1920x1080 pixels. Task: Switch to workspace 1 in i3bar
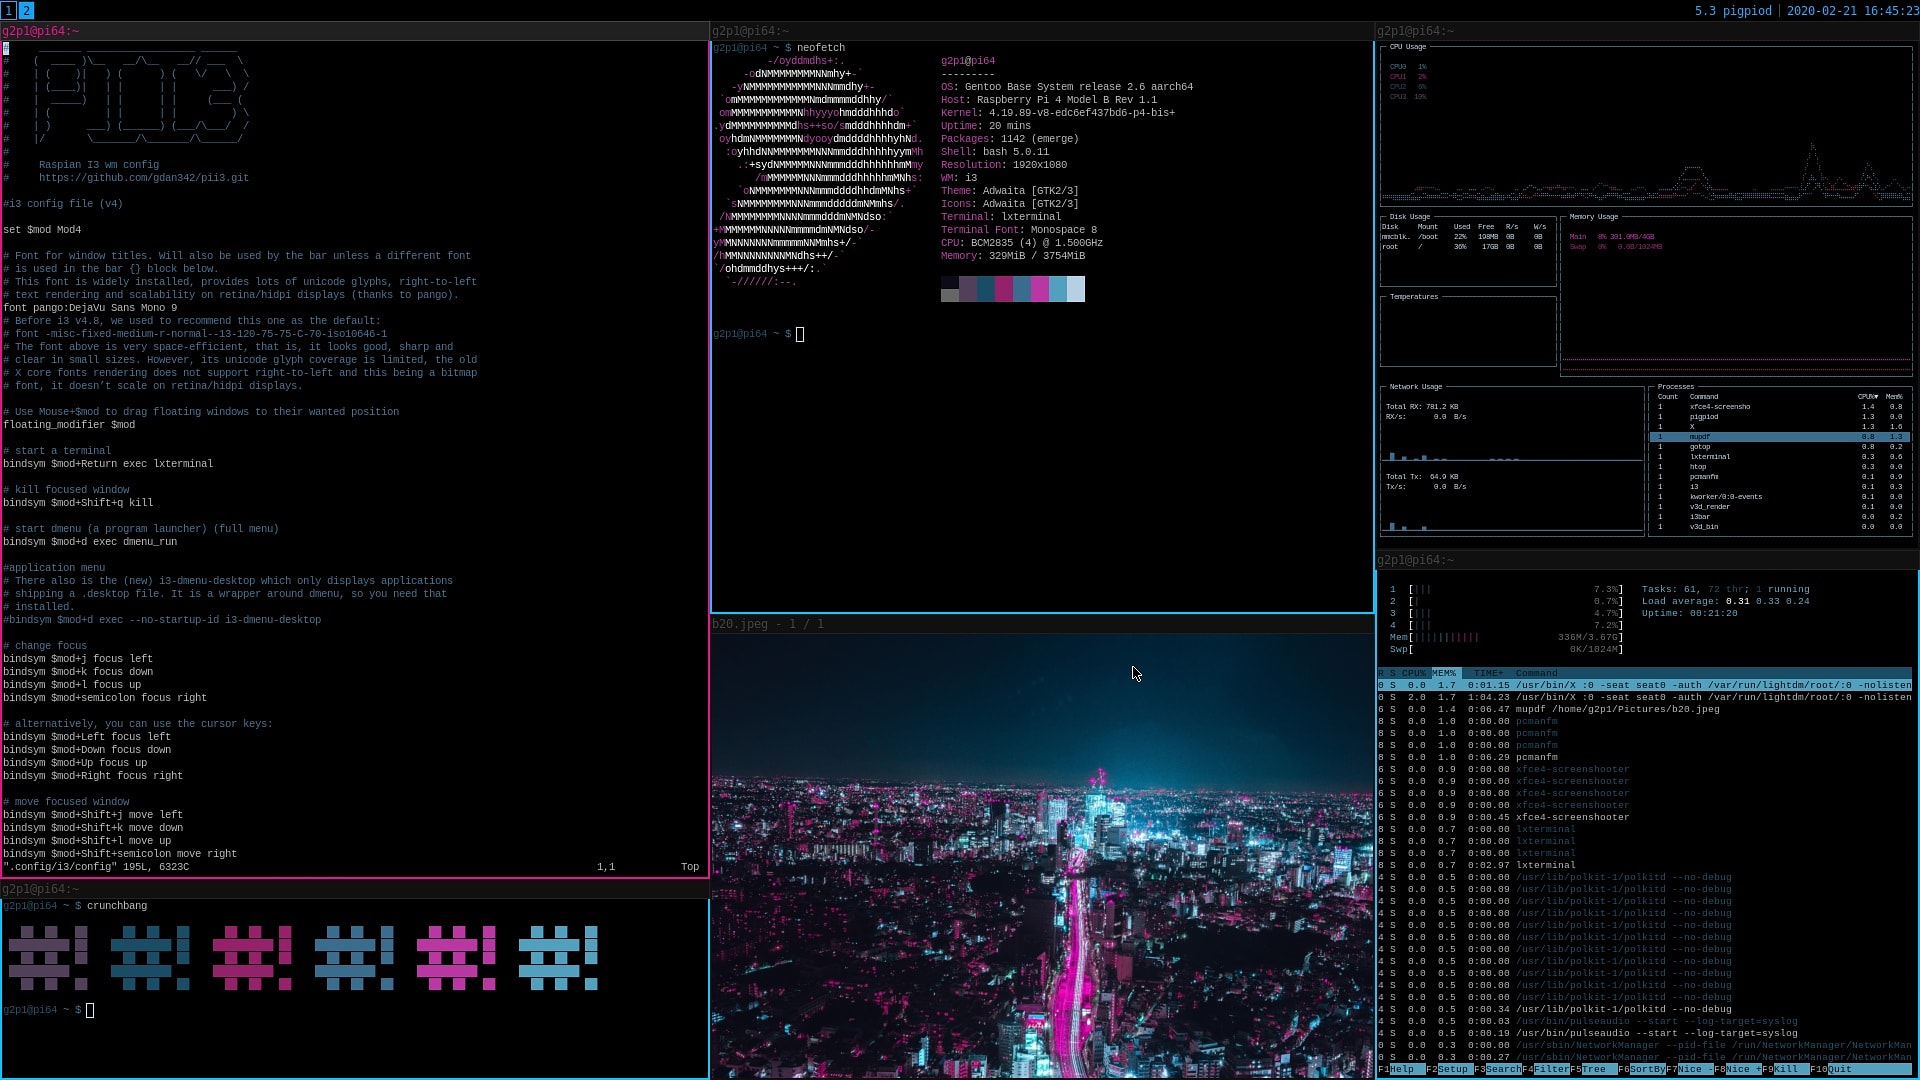click(8, 10)
